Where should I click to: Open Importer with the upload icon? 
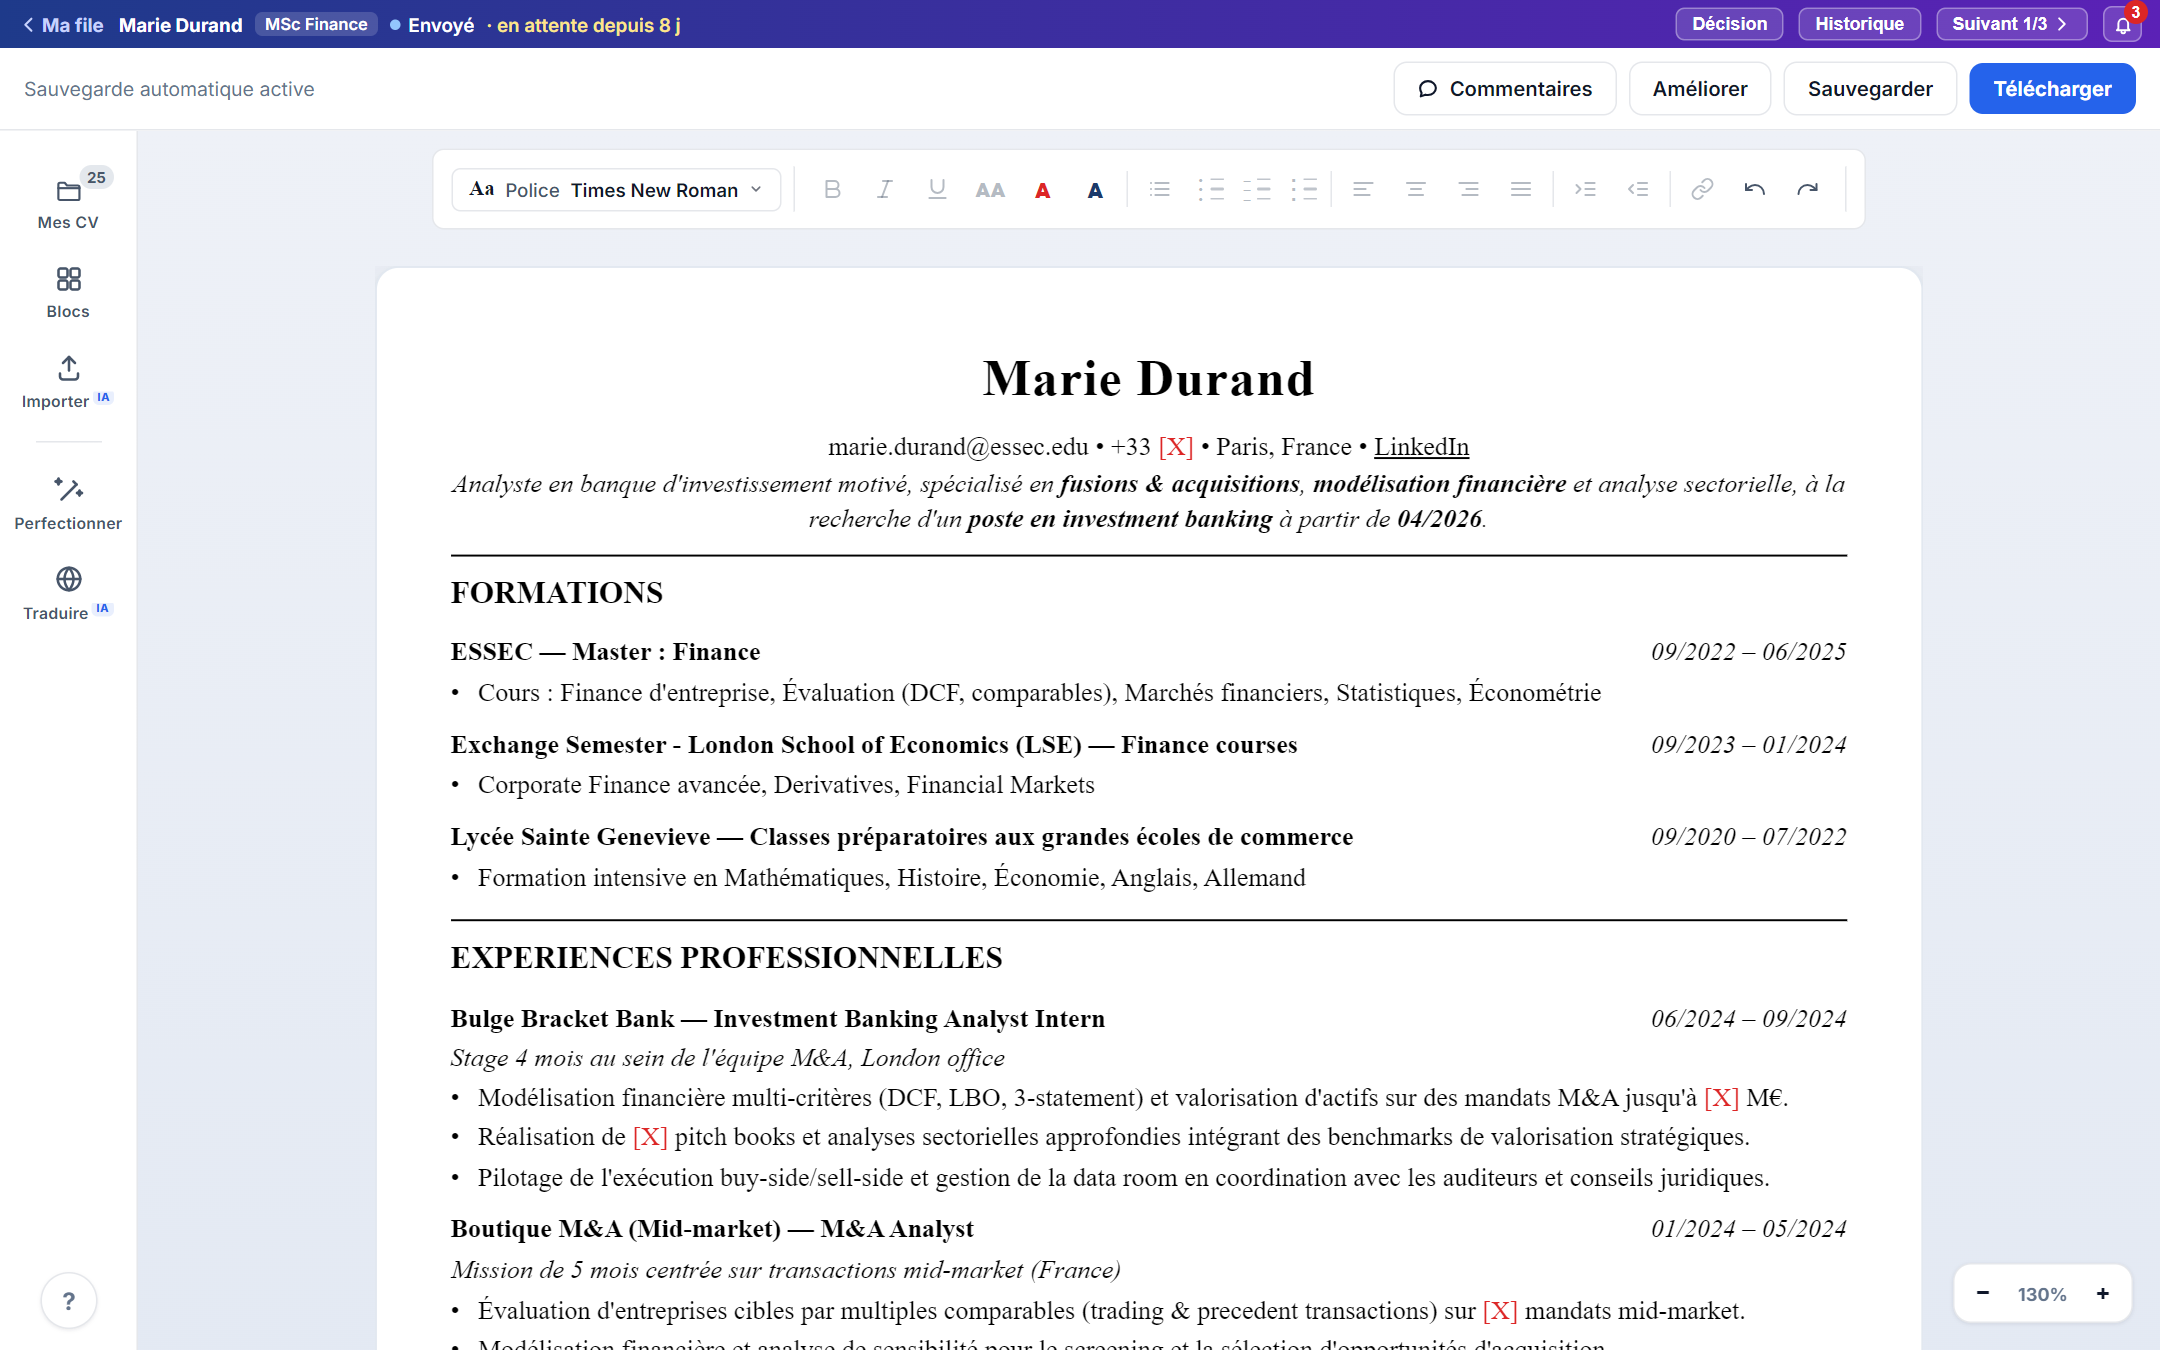point(68,382)
